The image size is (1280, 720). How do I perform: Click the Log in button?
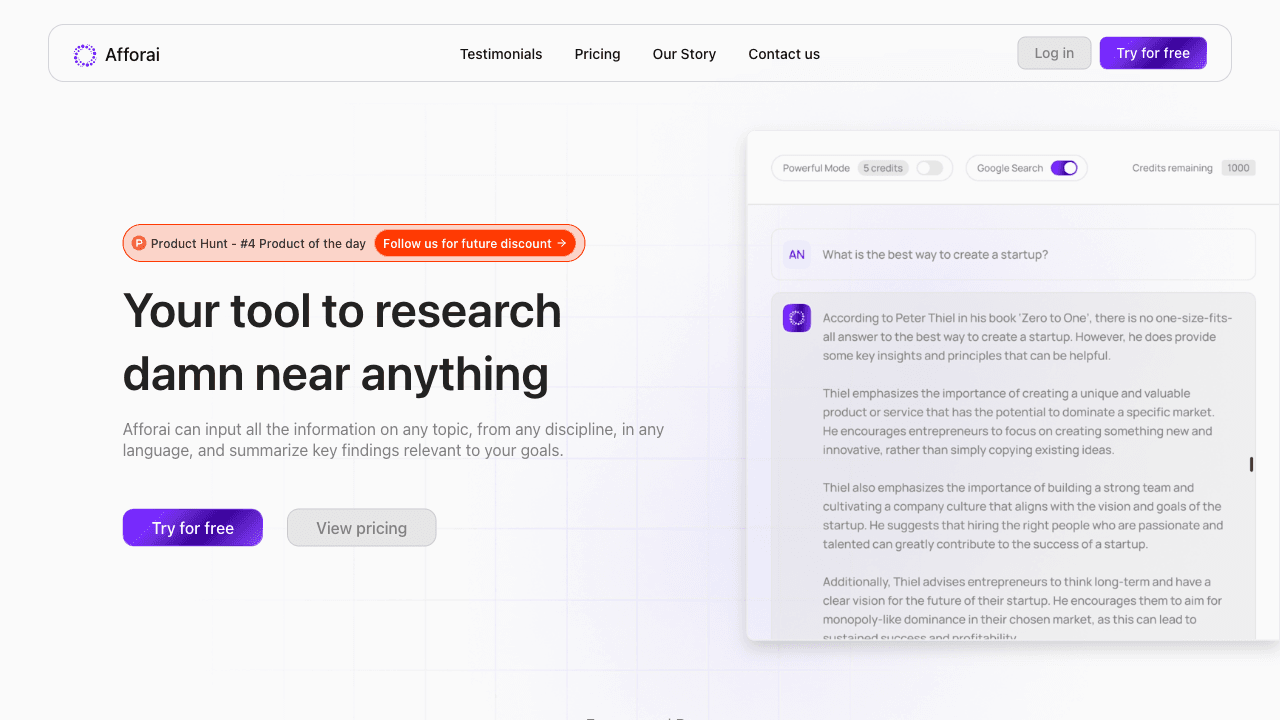click(x=1054, y=53)
